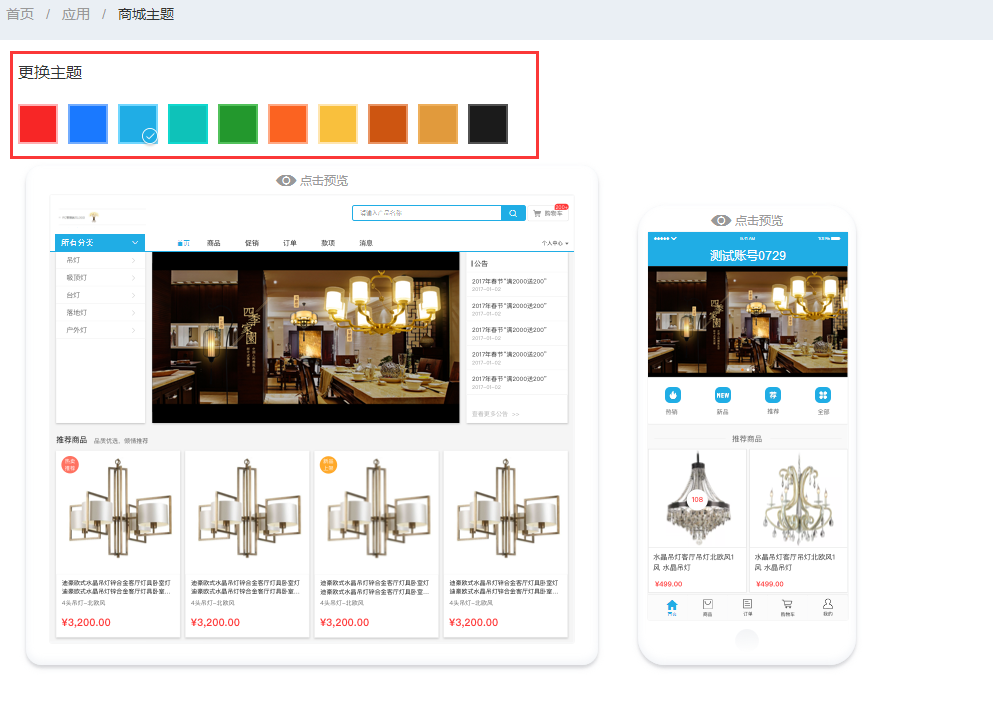The image size is (993, 711).
Task: Open the shopping cart 购物车 icon in desktop preview
Action: tap(537, 213)
